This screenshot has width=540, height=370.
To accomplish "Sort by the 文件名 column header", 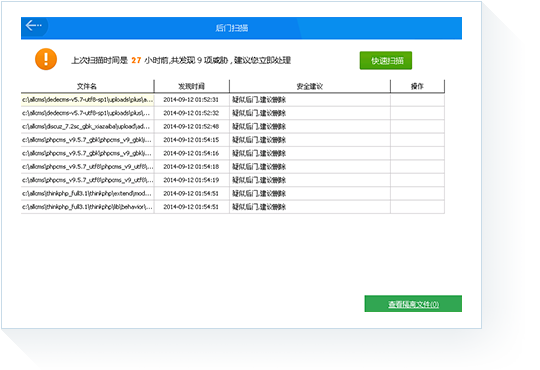I will [87, 86].
